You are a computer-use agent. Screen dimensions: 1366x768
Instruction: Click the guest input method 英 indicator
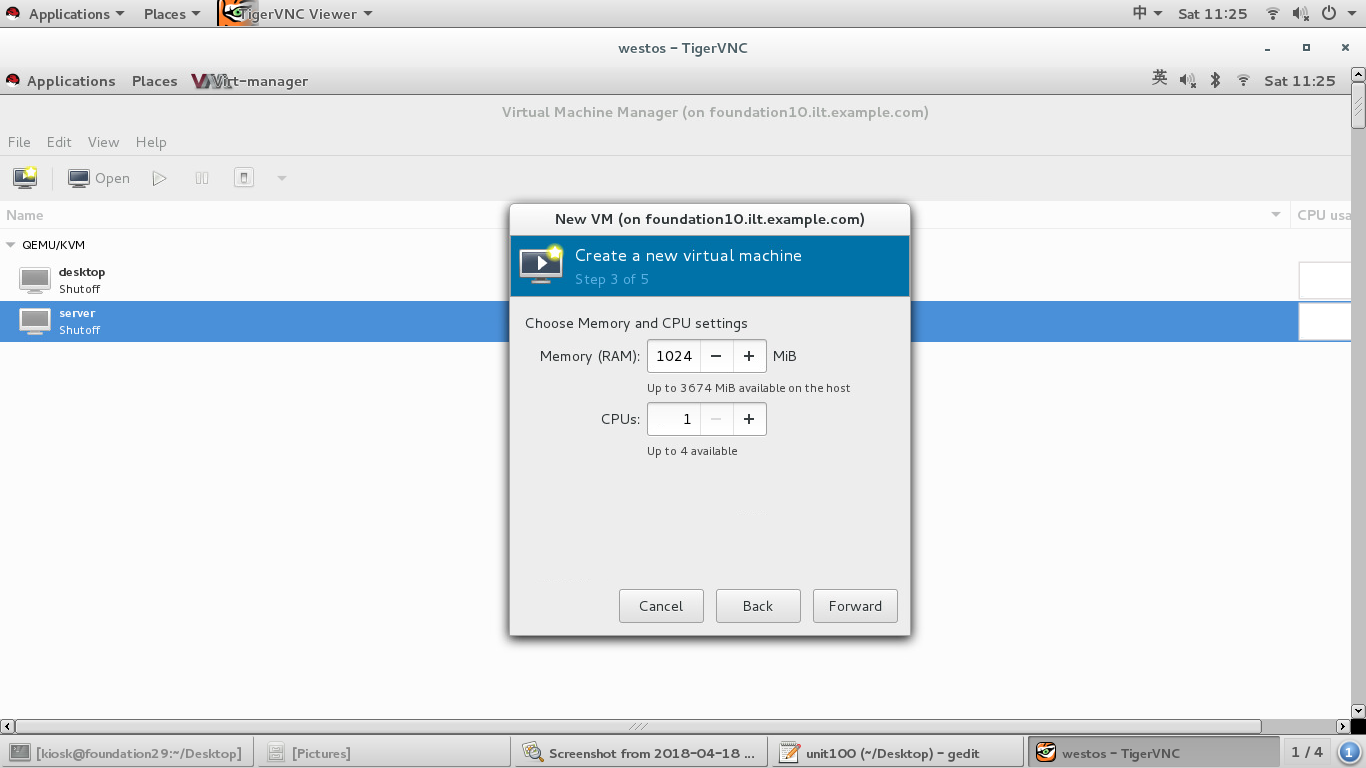[1160, 79]
